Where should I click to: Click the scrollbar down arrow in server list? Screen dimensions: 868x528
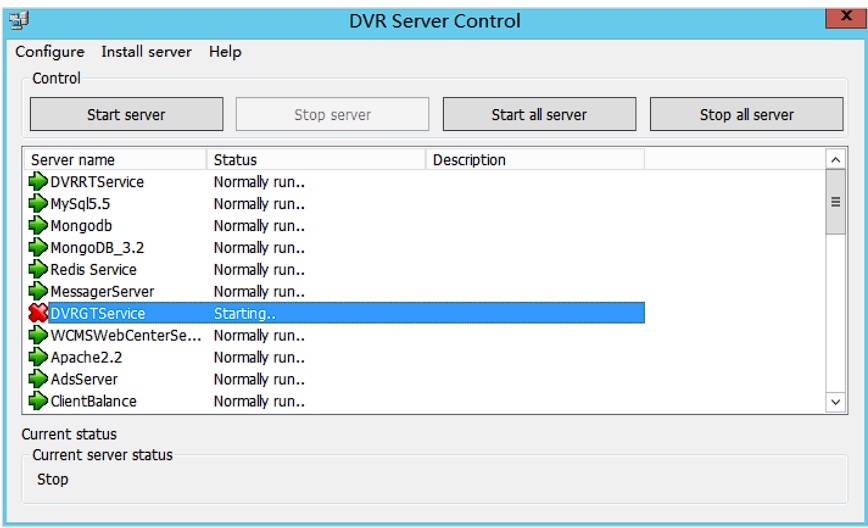click(835, 402)
